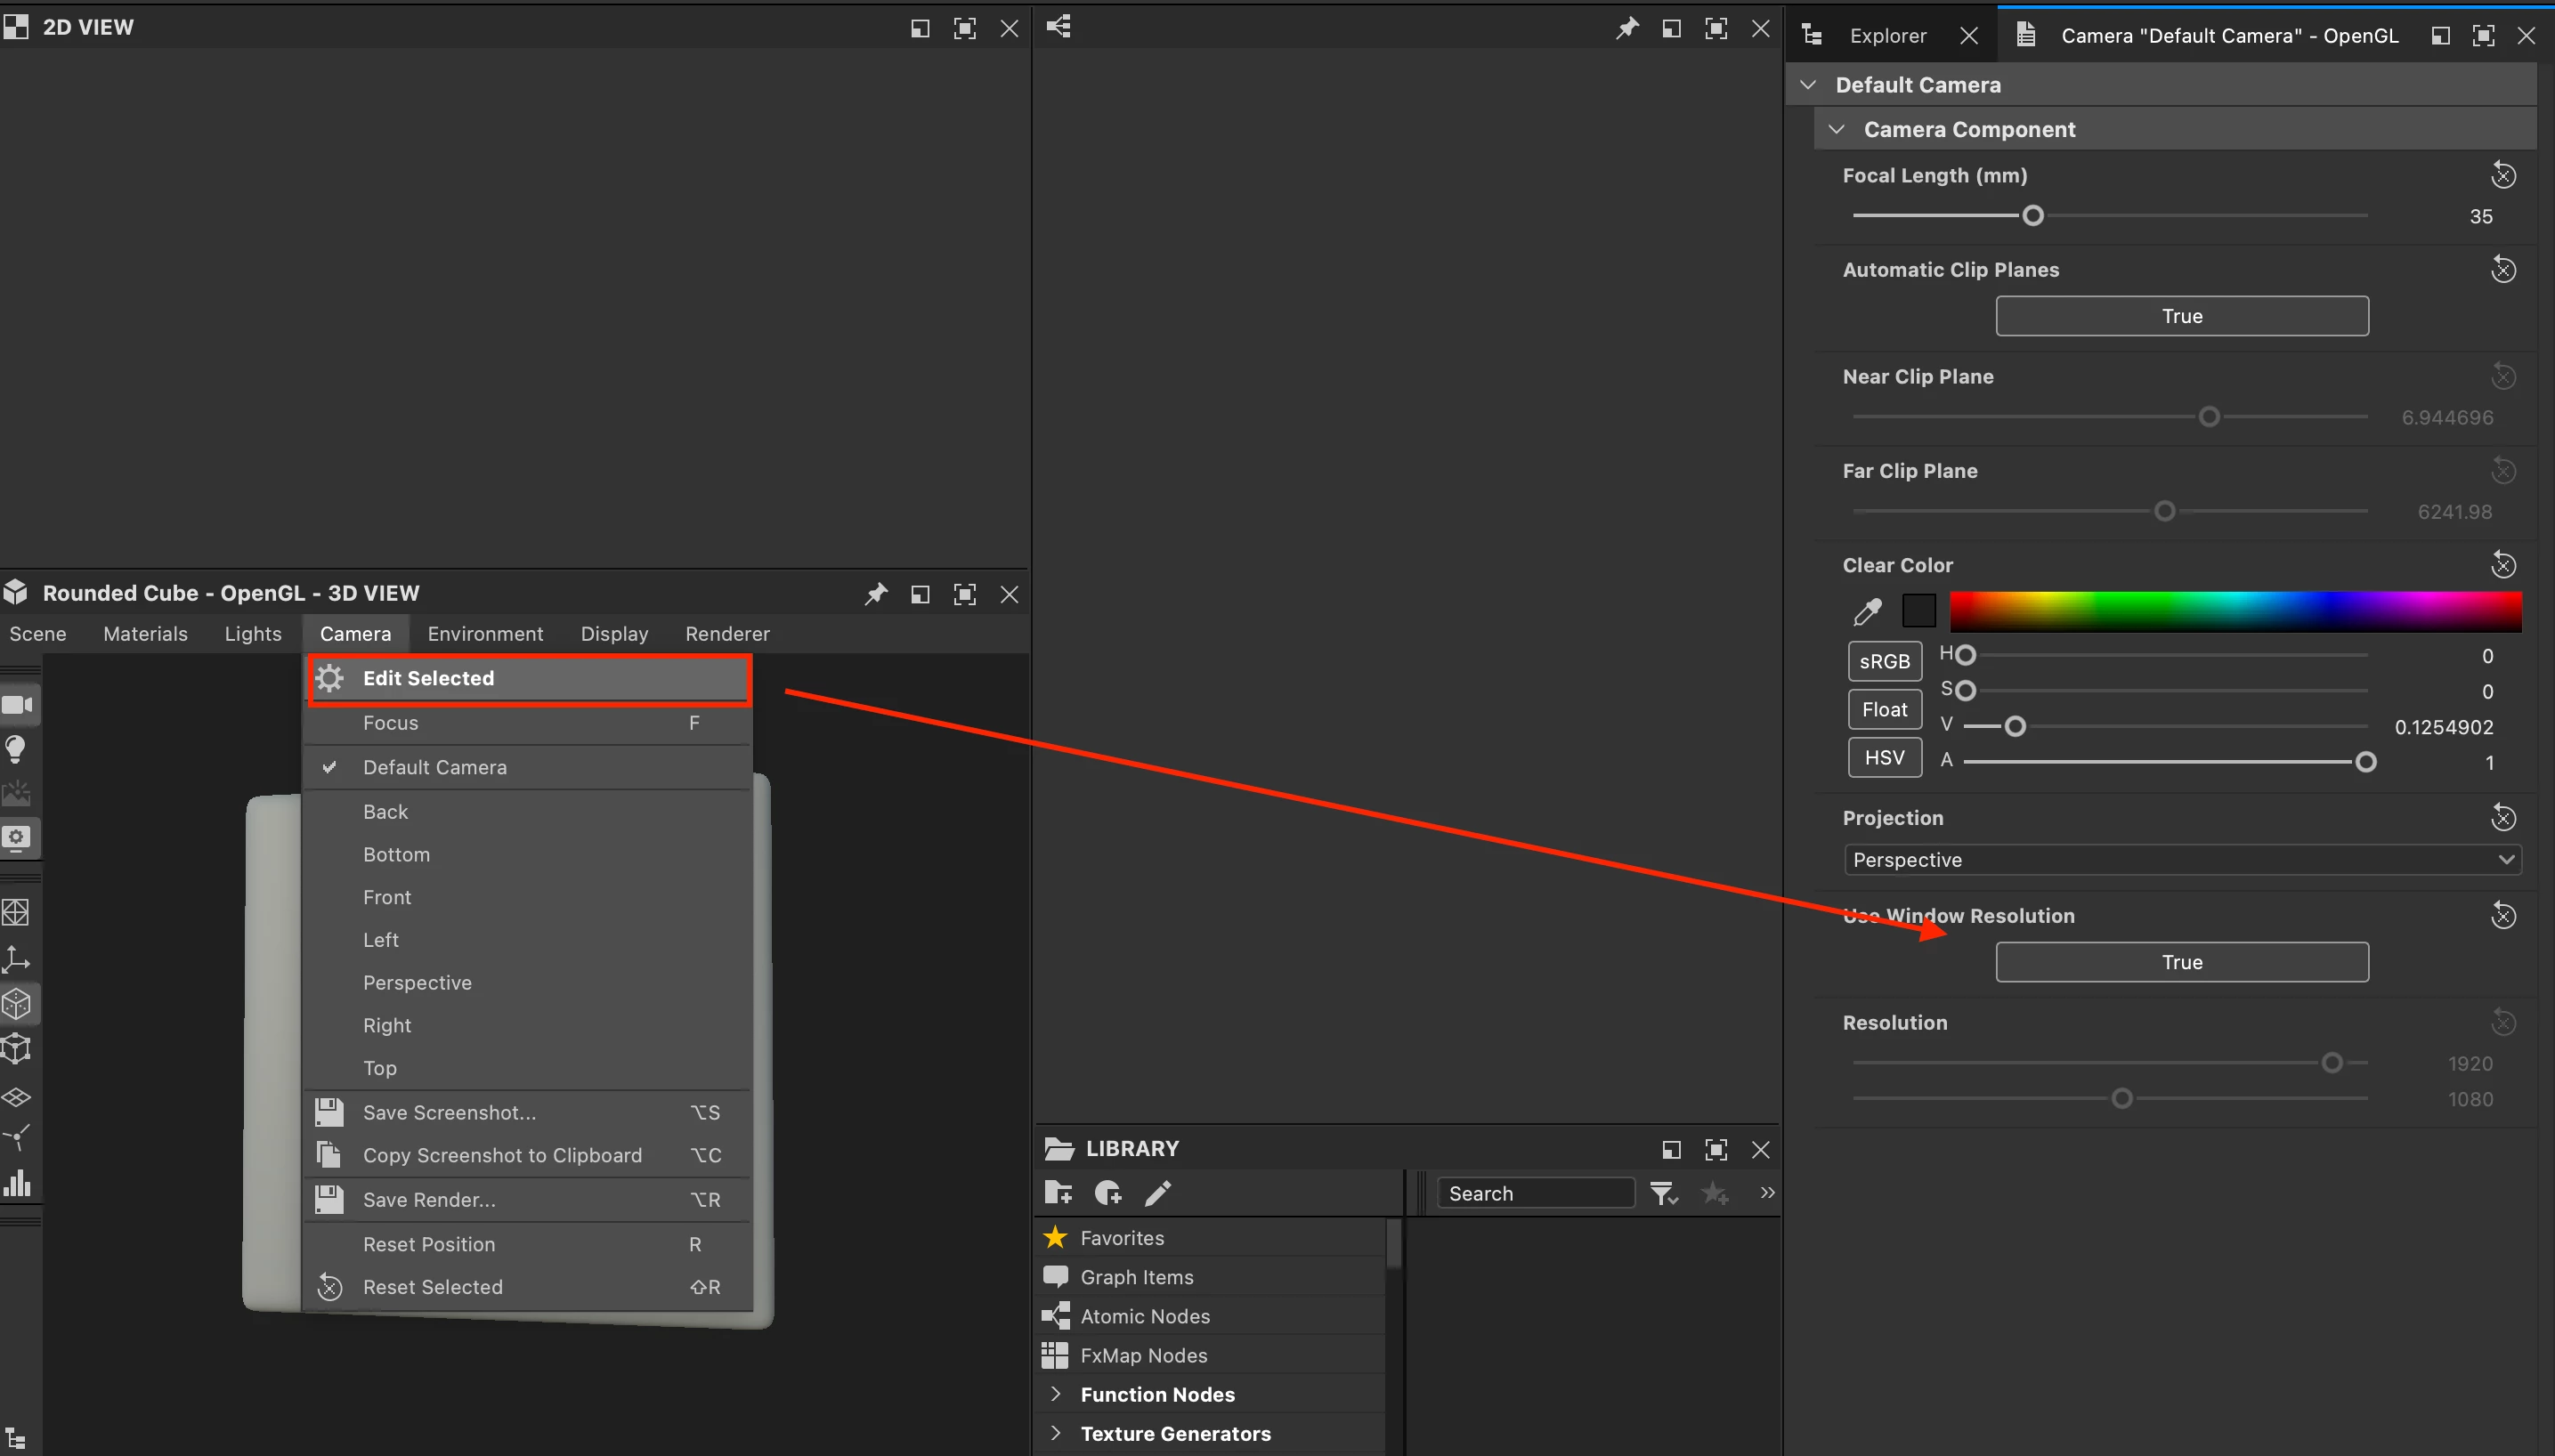Select the Default Camera checked entry

click(435, 767)
